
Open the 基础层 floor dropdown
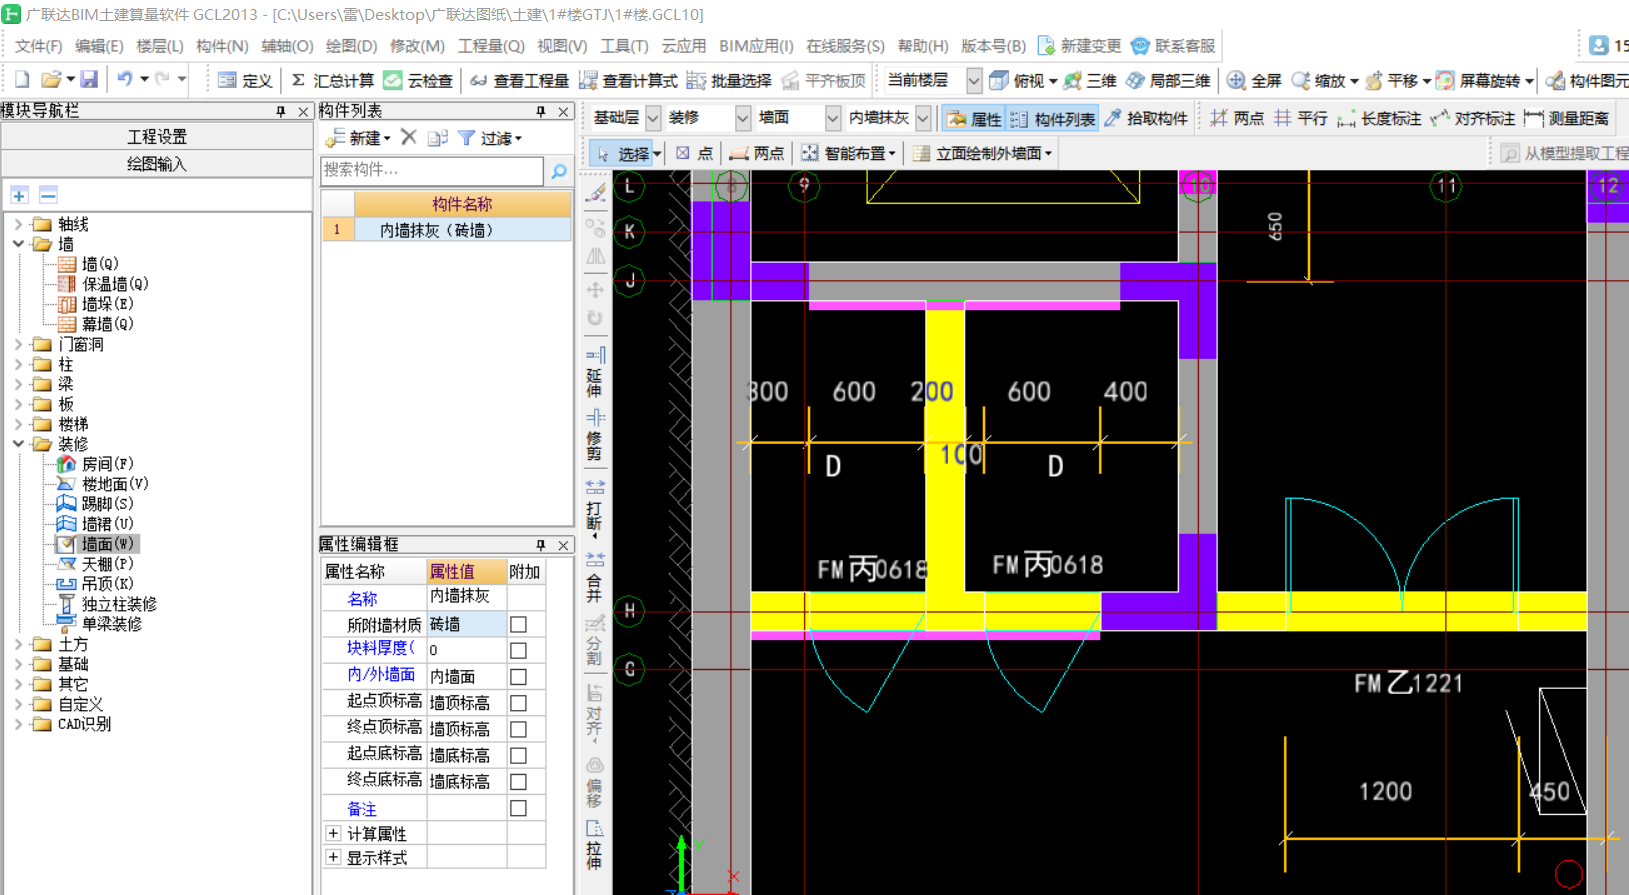coord(653,118)
